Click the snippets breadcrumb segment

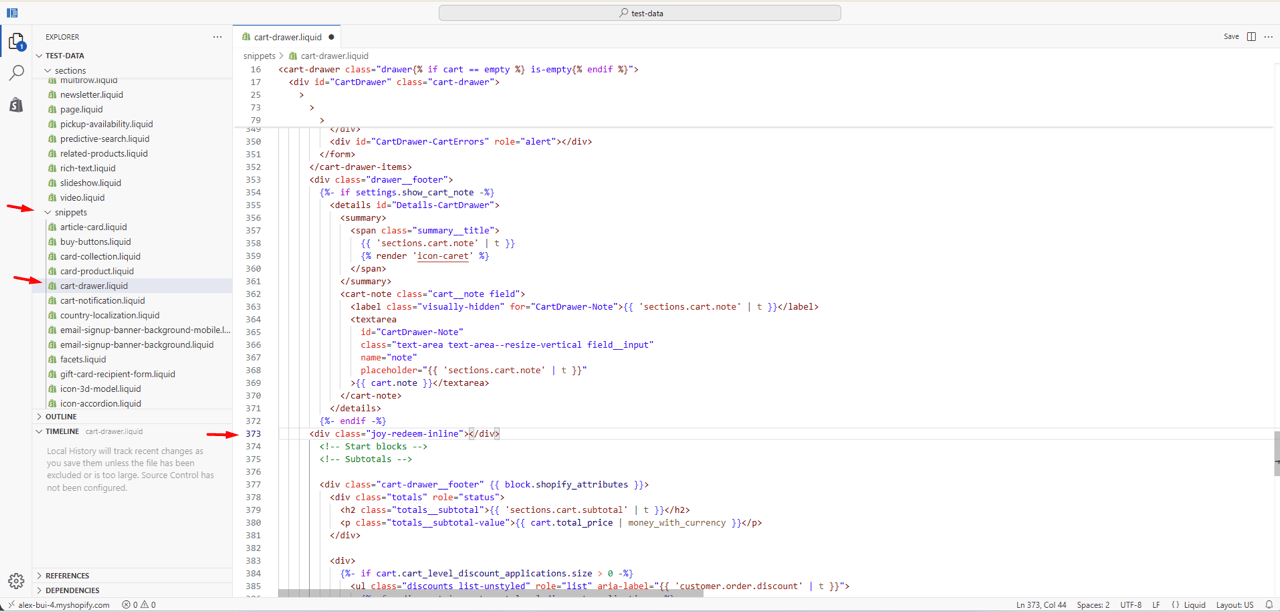(259, 56)
